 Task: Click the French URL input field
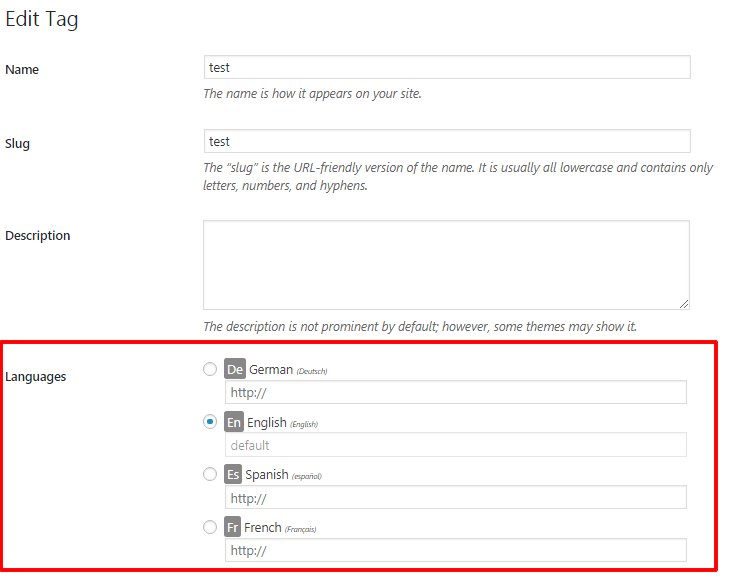coord(456,550)
